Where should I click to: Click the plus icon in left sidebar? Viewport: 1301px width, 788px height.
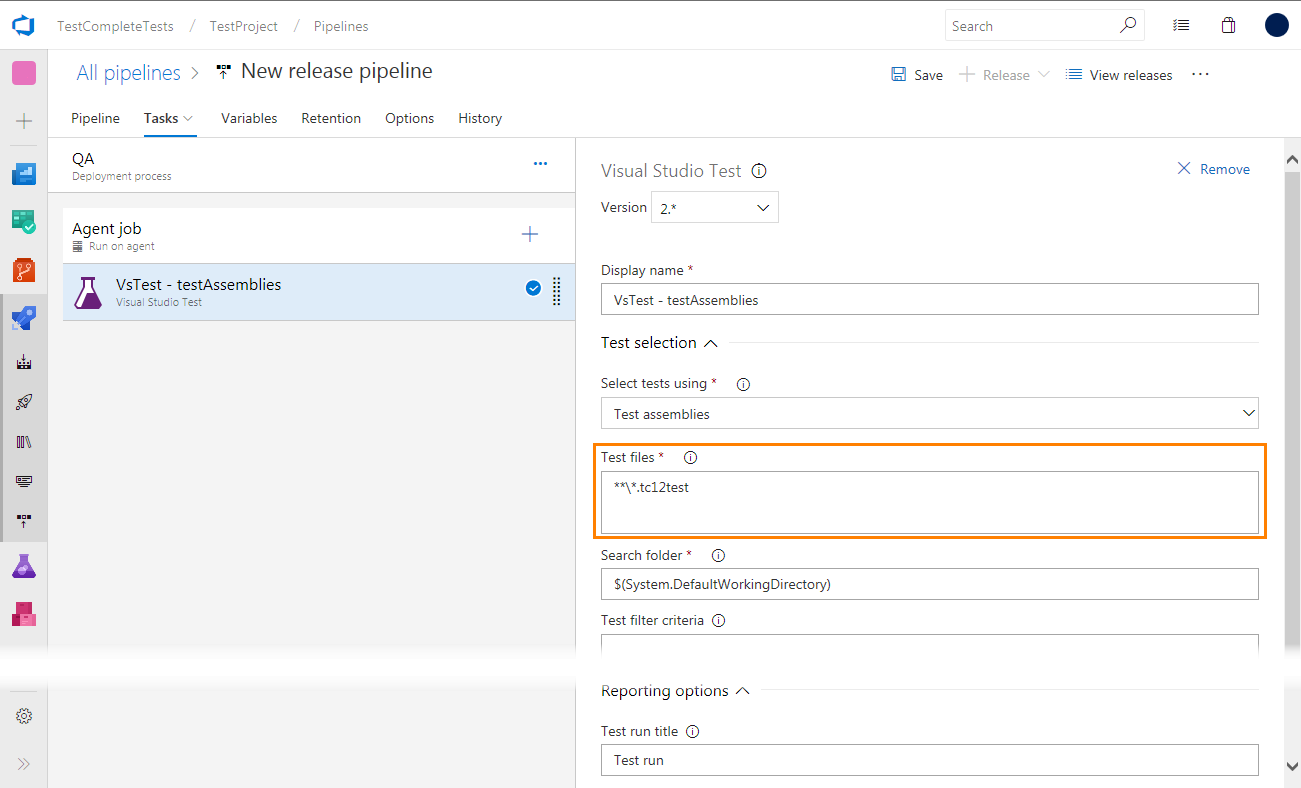pos(24,121)
